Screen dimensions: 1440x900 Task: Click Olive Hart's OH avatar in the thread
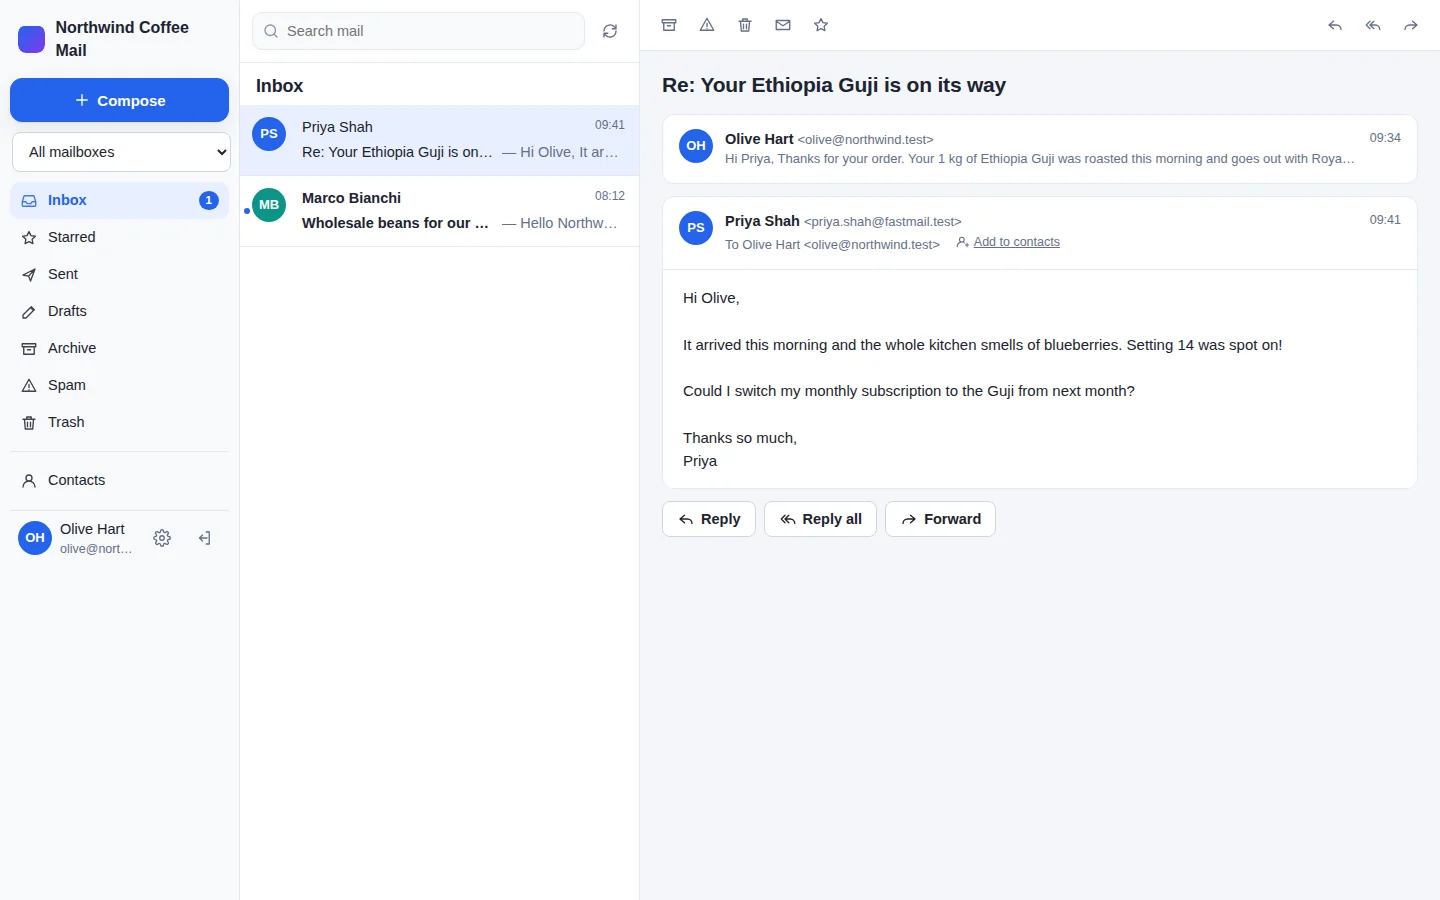click(696, 146)
